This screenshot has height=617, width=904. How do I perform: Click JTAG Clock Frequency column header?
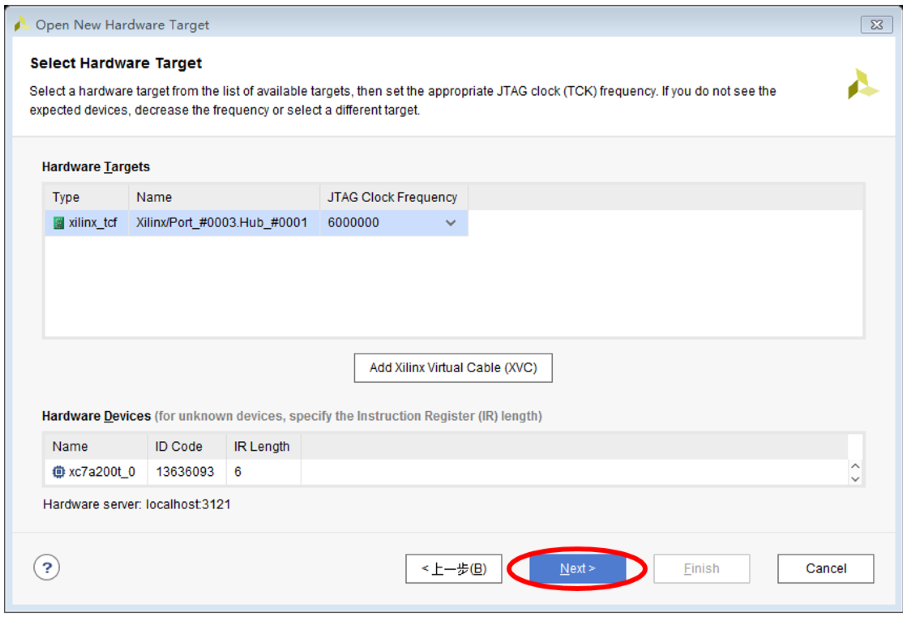394,197
